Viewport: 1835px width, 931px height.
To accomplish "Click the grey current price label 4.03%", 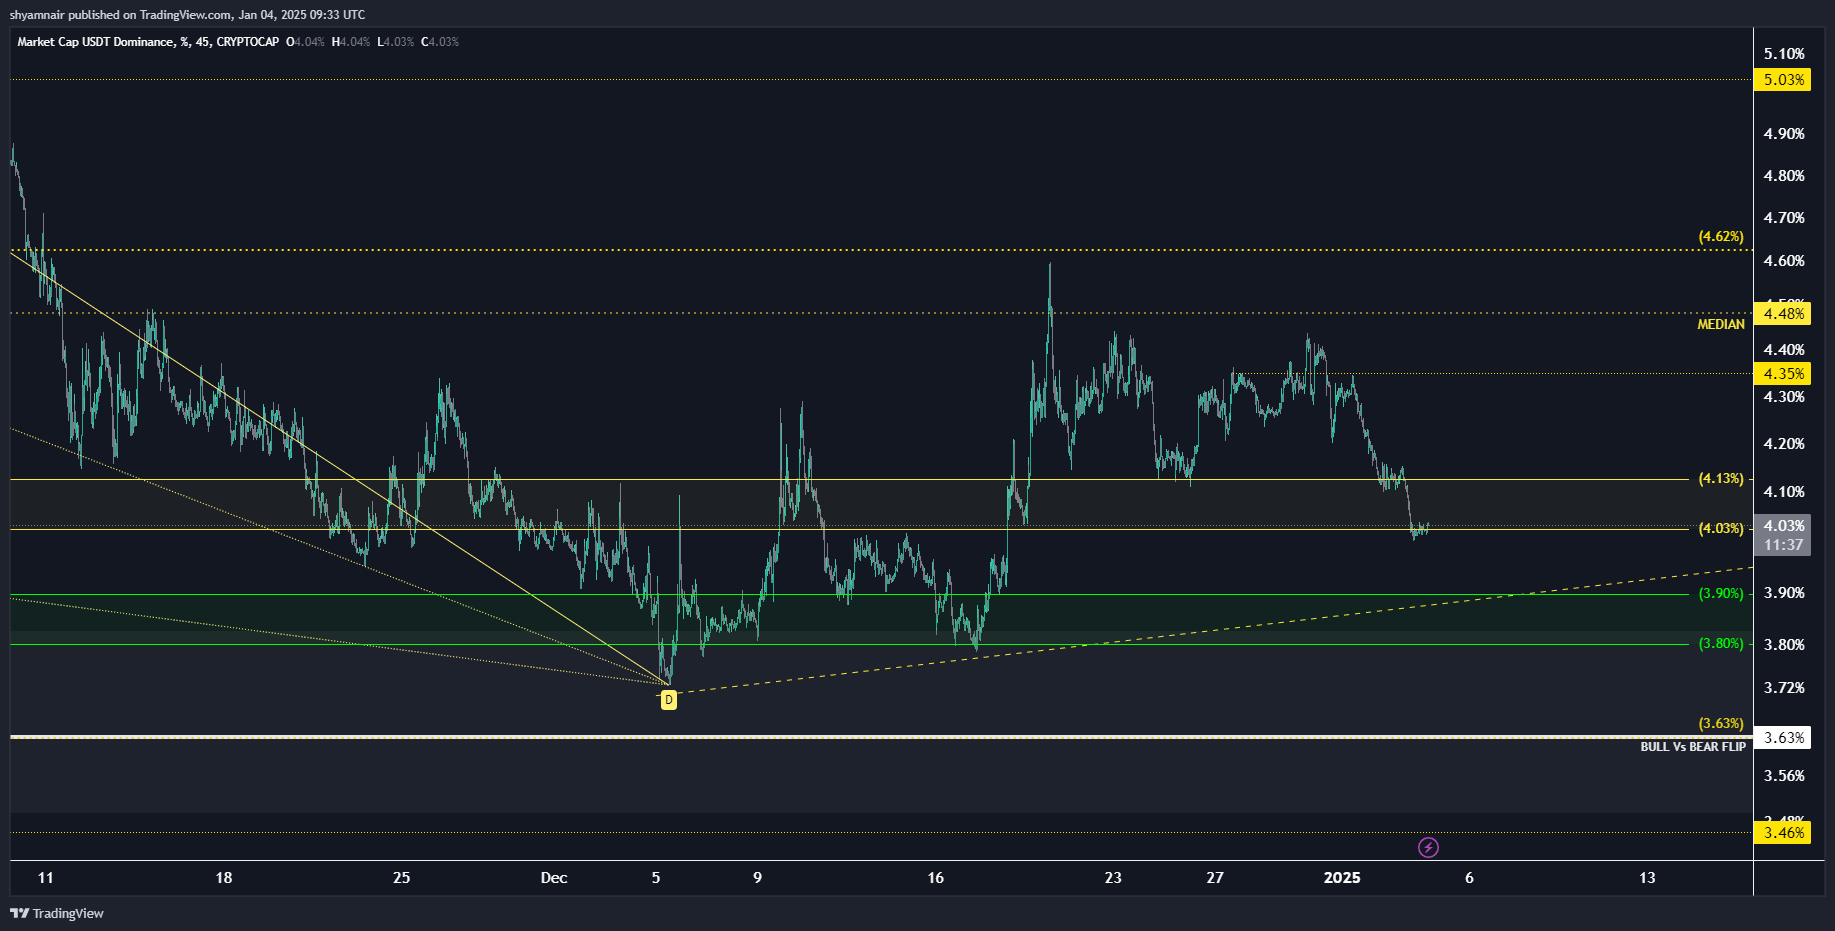I will pos(1782,526).
